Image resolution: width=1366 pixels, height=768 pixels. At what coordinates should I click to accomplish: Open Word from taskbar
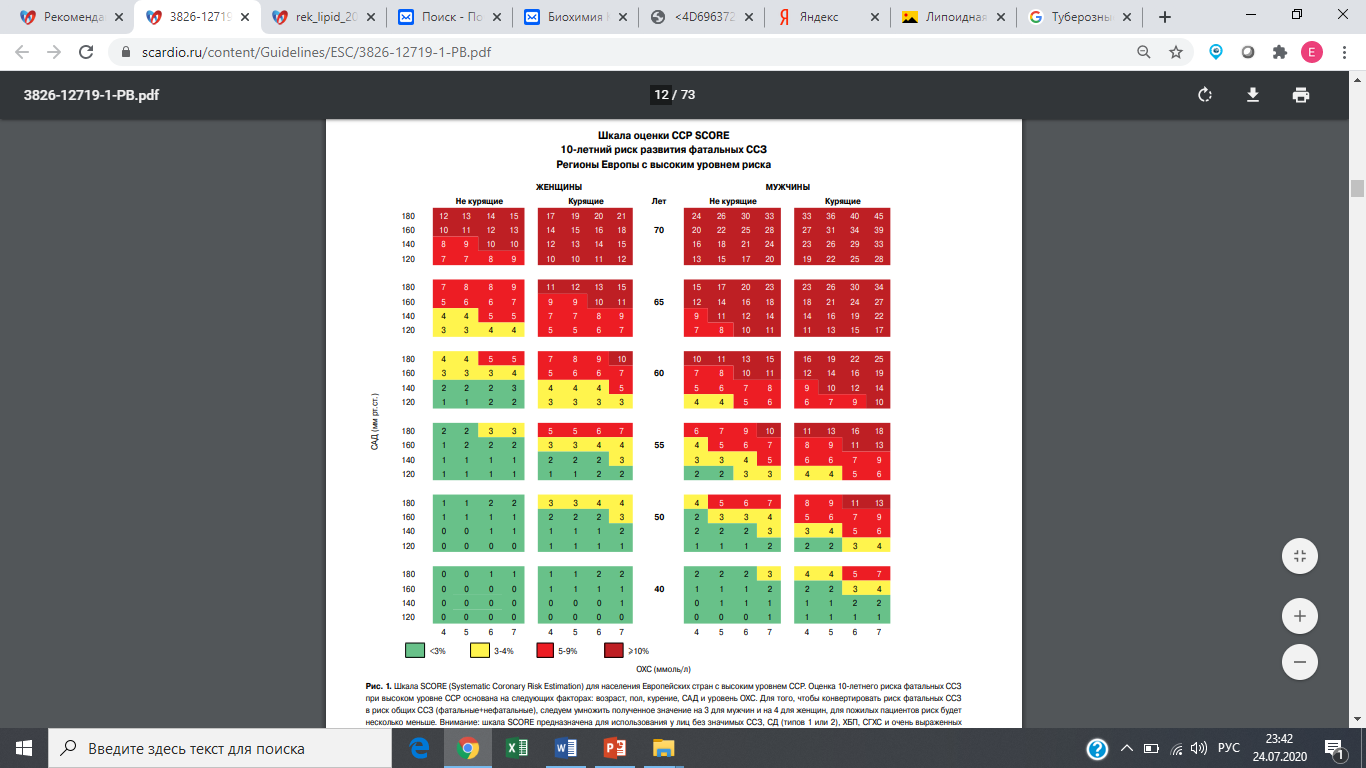[x=566, y=748]
